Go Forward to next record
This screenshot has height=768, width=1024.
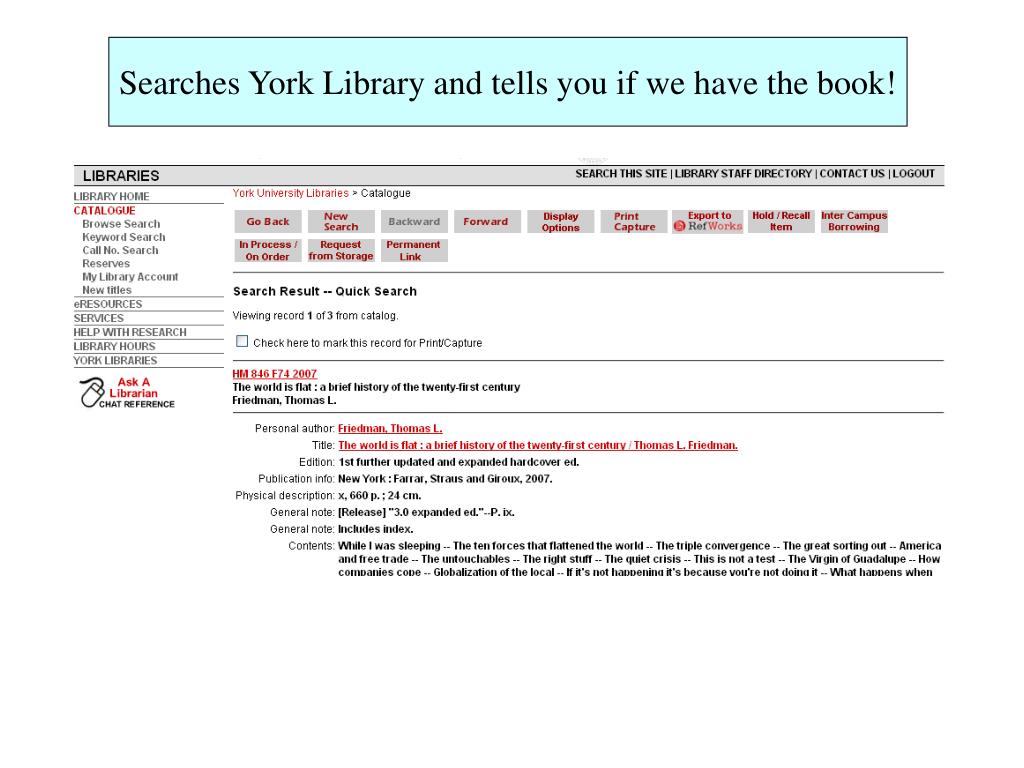(487, 221)
